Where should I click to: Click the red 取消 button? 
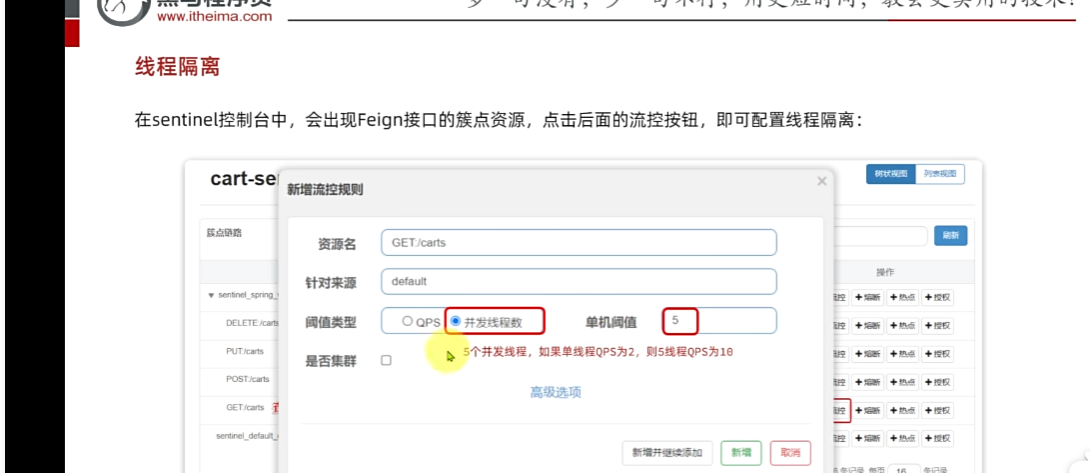pyautogui.click(x=790, y=453)
